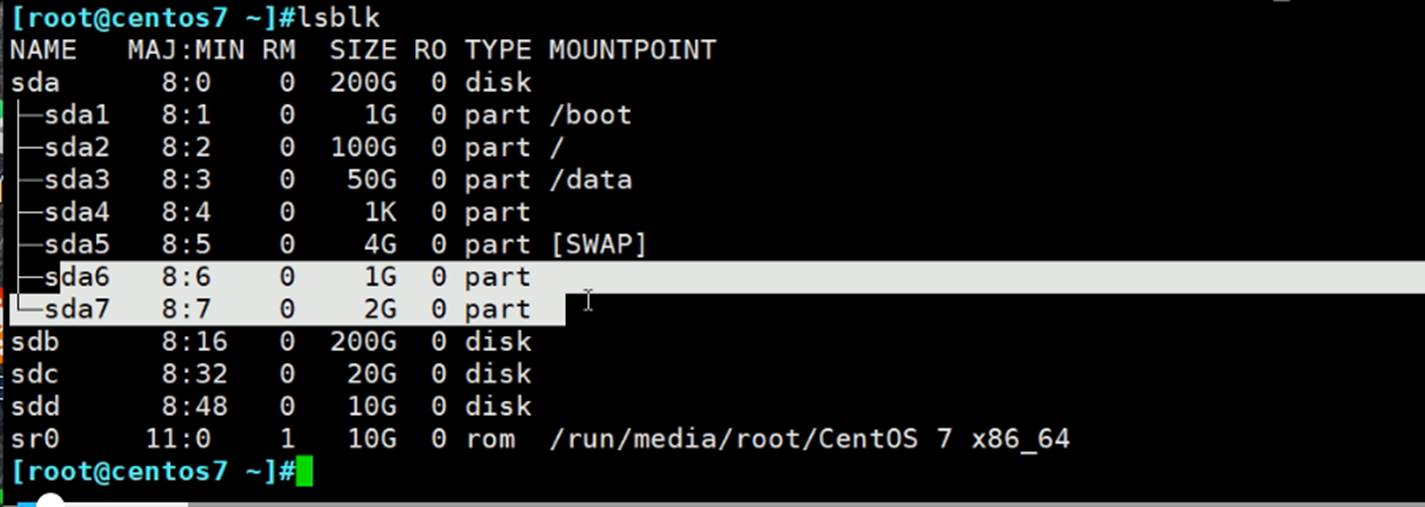Click the gray progress bar track
Screen dimensions: 1425x507
click(800, 504)
